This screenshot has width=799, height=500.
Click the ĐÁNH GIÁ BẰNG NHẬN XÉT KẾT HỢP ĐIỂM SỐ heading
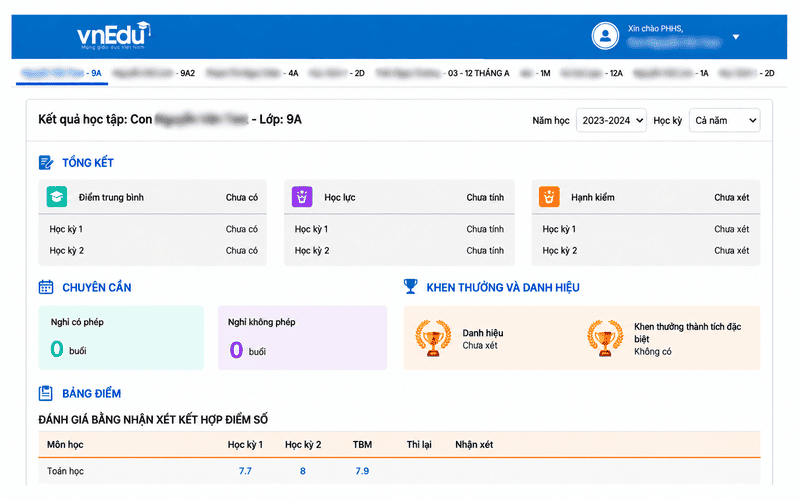(153, 419)
